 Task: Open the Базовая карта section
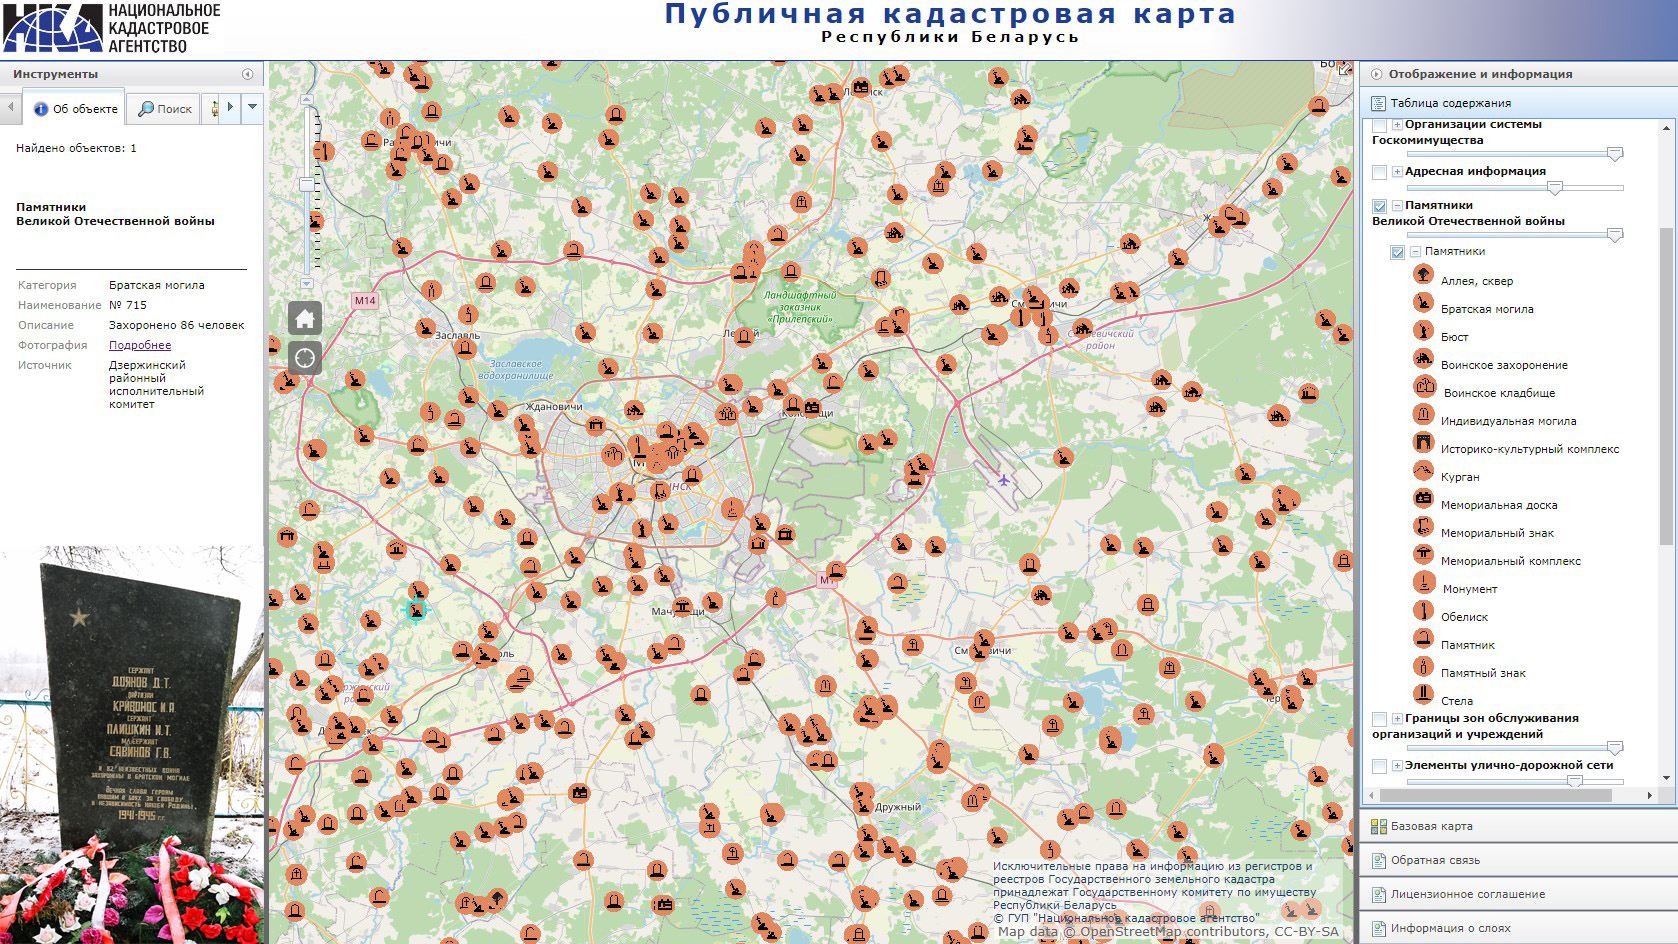click(1431, 826)
